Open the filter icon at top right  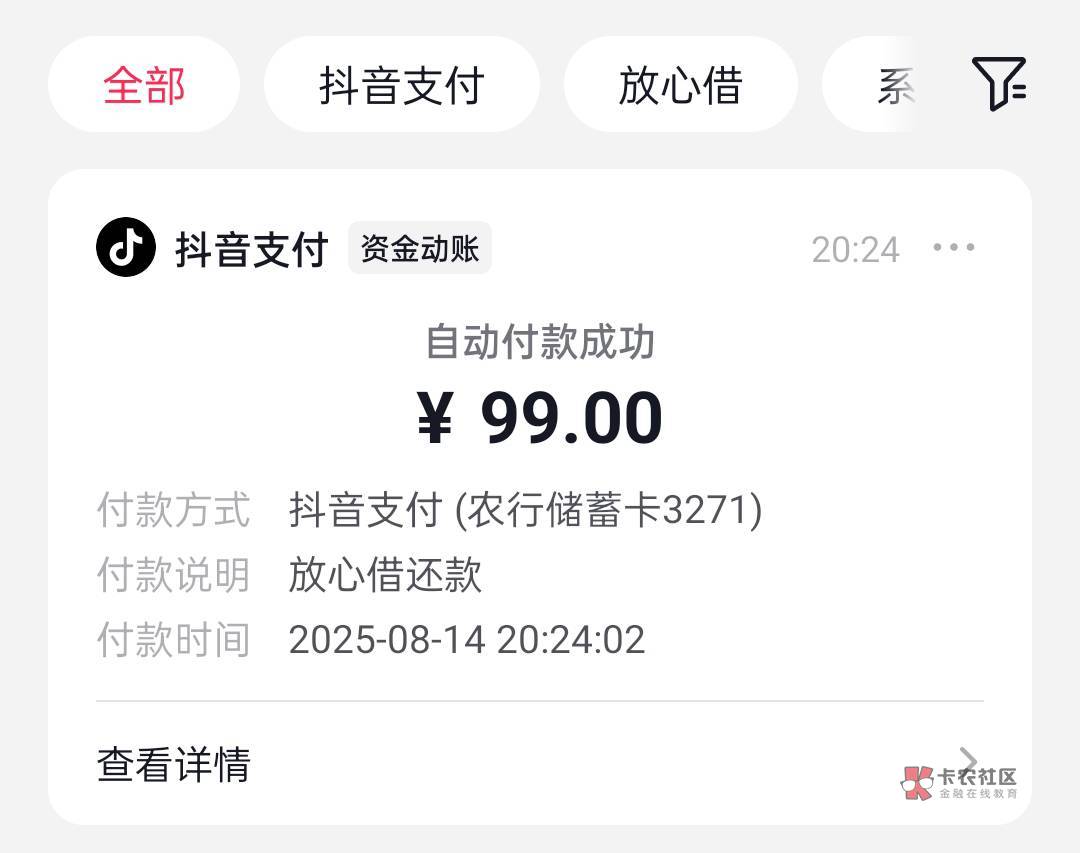pos(999,83)
